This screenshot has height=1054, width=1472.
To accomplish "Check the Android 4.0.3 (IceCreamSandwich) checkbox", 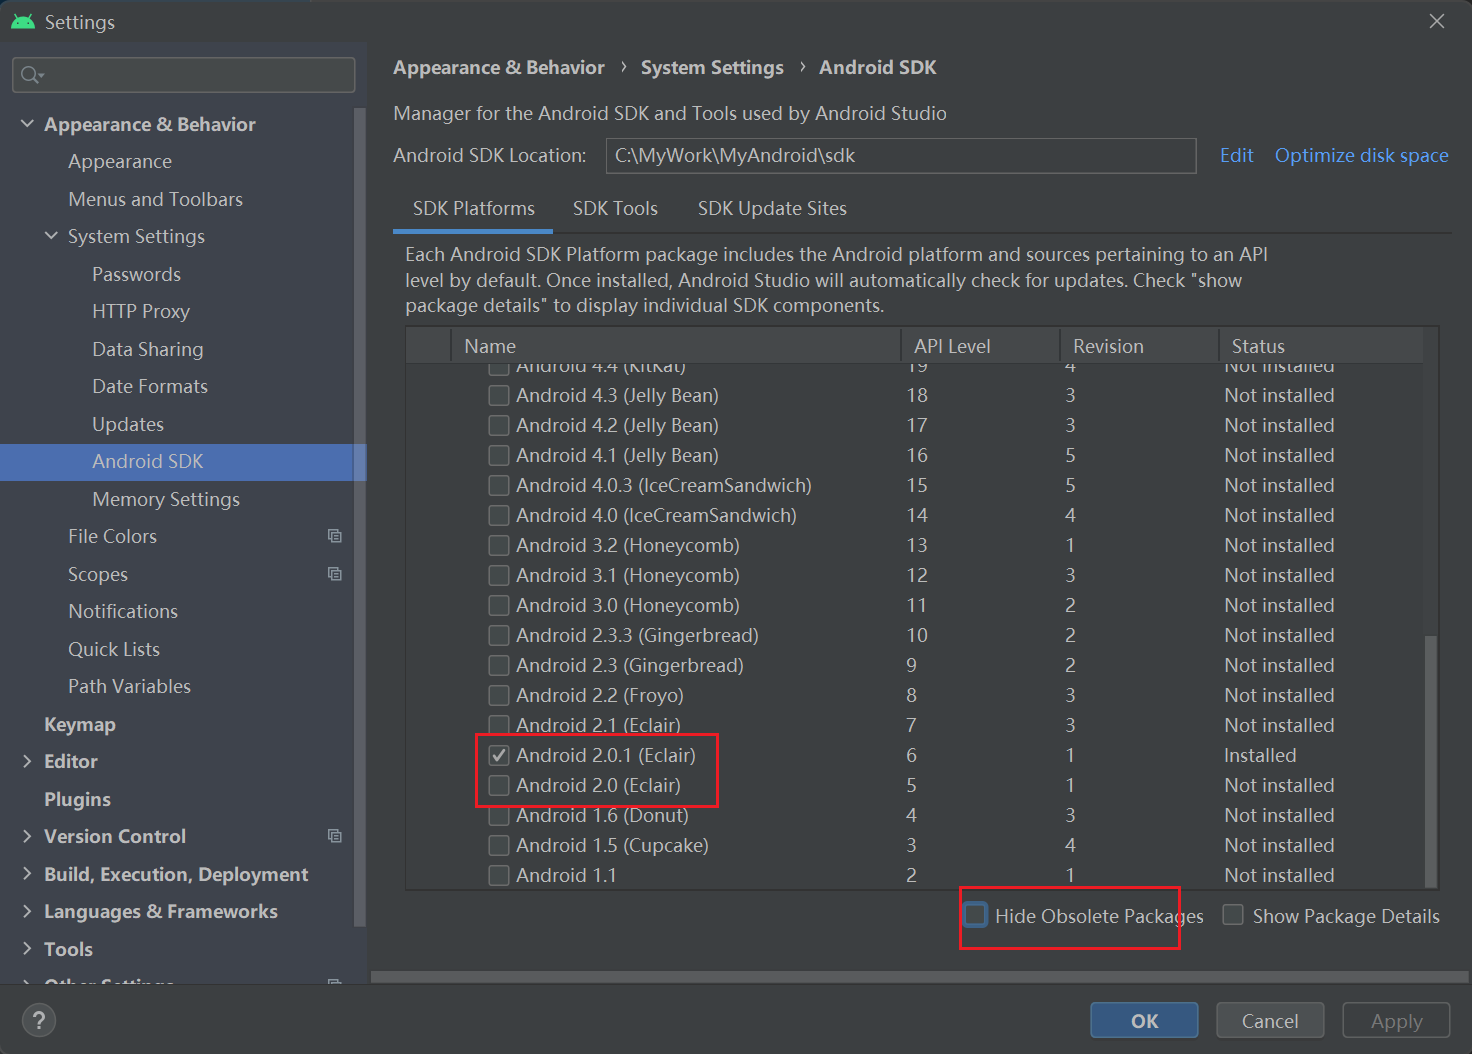I will [498, 486].
